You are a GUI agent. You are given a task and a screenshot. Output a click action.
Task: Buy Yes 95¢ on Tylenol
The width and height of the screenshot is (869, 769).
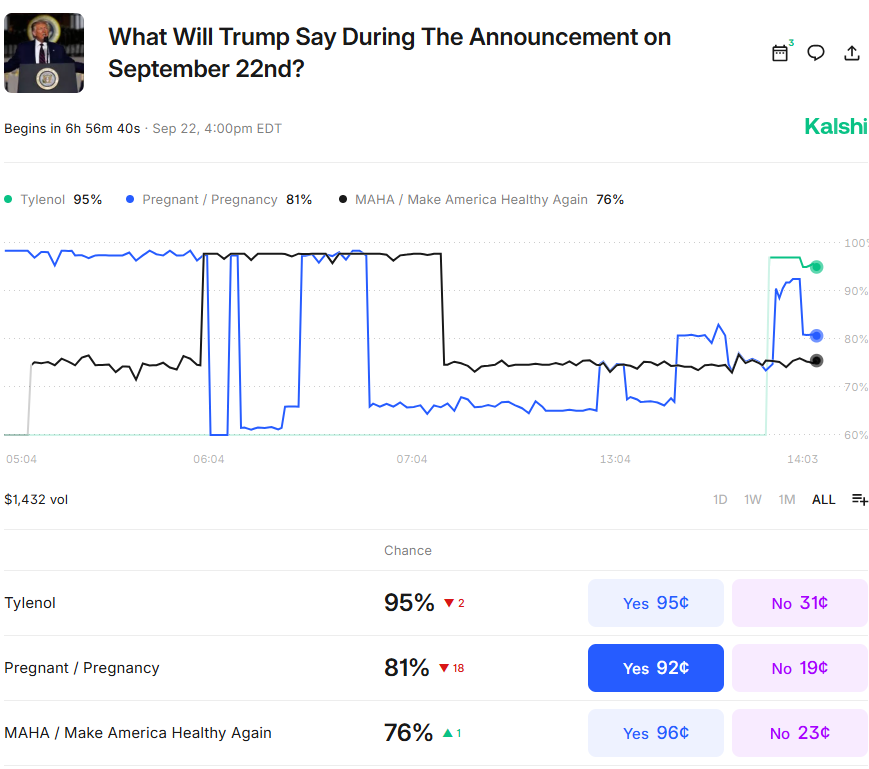coord(656,603)
